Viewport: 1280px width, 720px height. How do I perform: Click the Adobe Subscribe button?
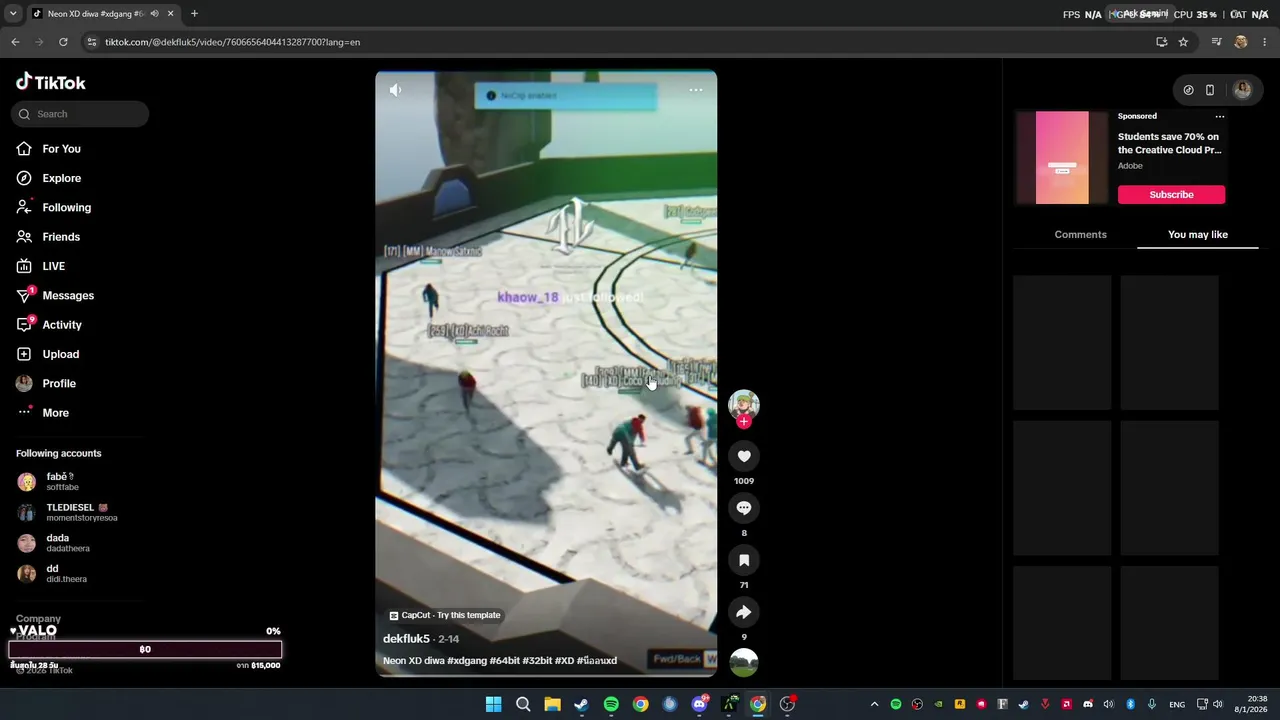(x=1171, y=195)
